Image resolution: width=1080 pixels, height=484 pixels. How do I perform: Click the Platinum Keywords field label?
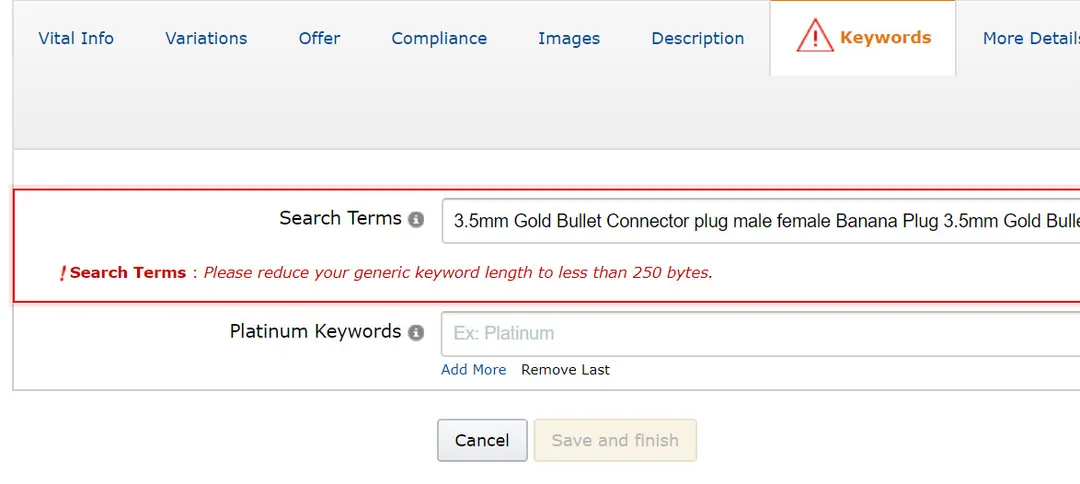point(315,331)
